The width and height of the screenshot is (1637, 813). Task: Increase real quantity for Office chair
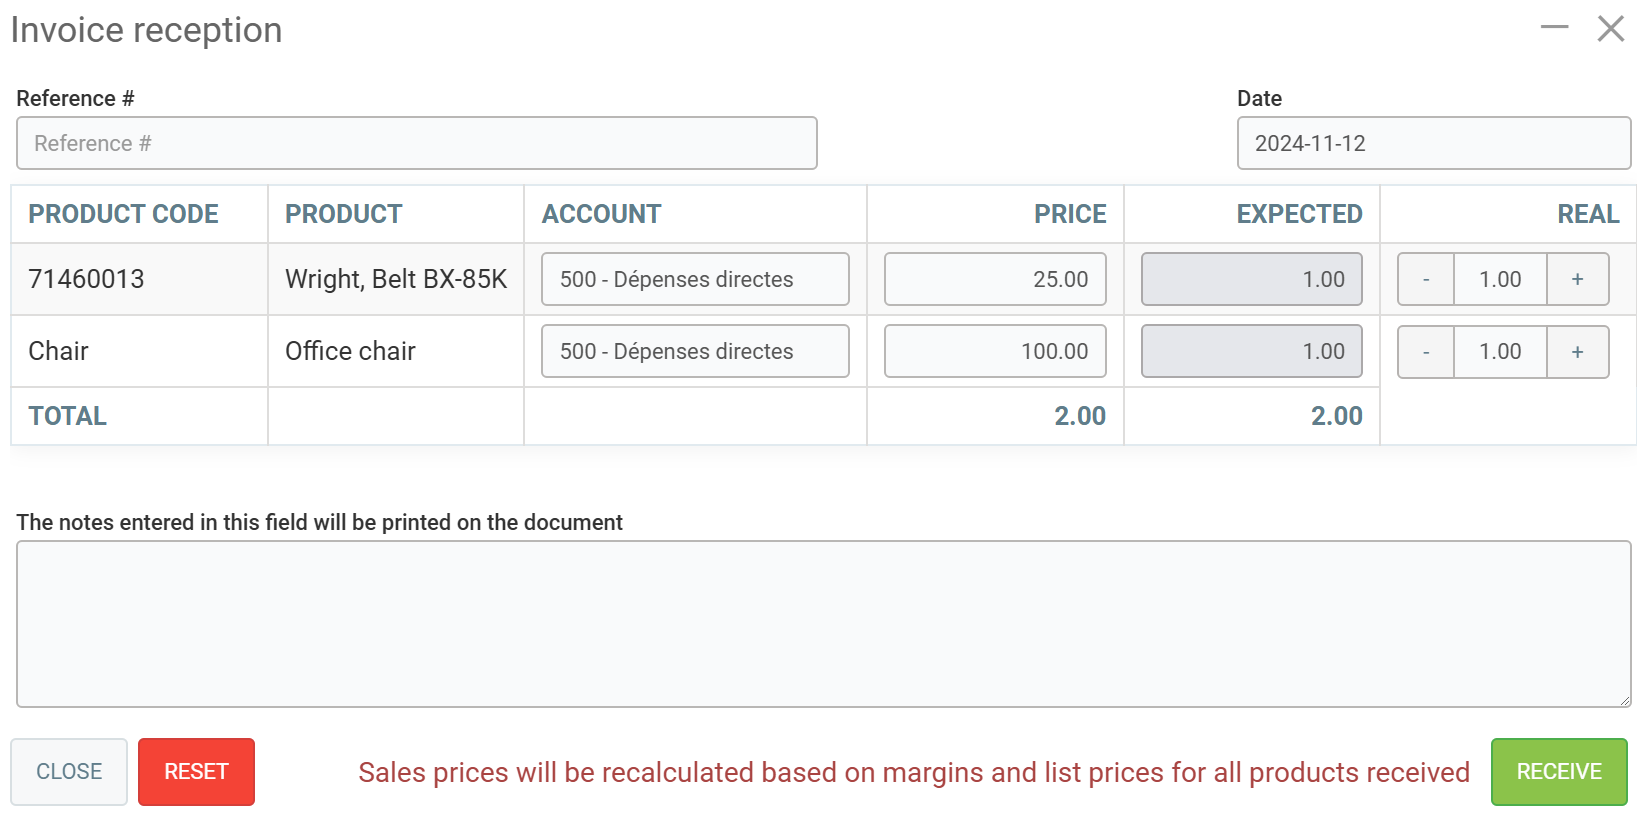coord(1577,351)
